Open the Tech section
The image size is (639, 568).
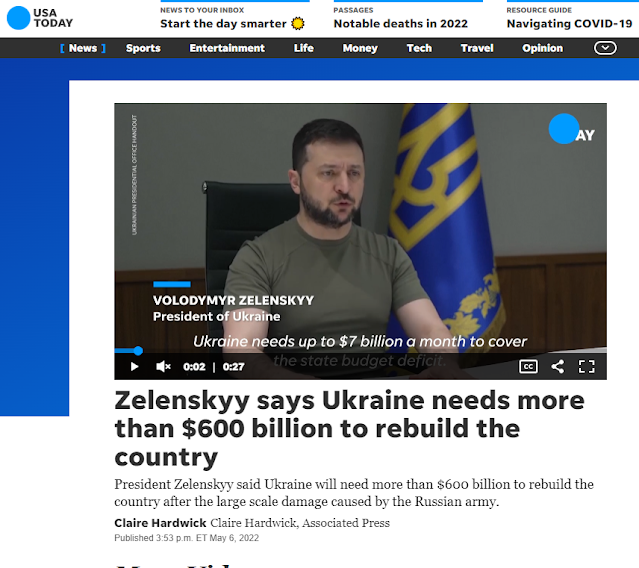pos(419,48)
